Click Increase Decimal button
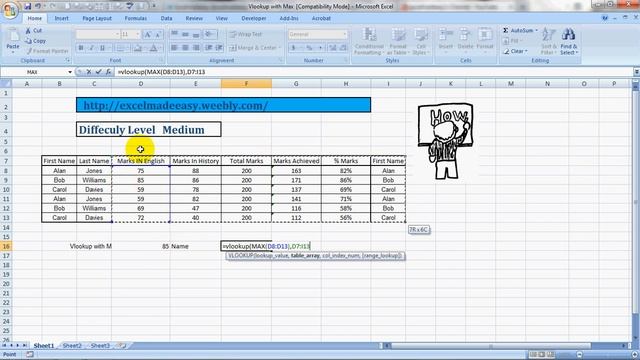Screen dimensions: 640x360 (333, 48)
